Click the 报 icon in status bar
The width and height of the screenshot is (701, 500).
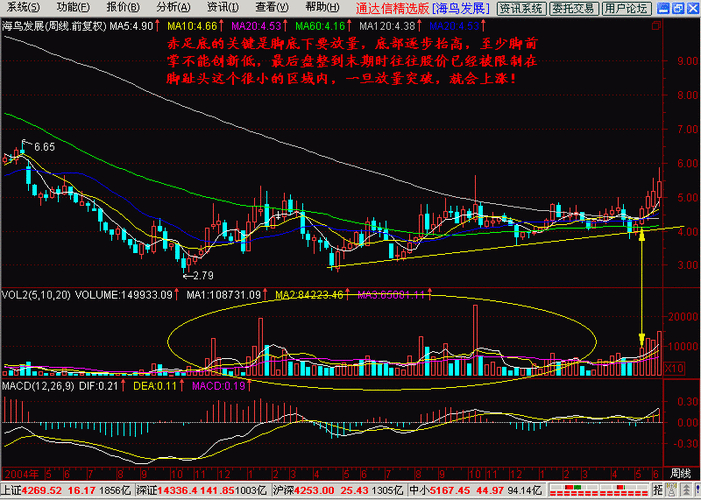pyautogui.click(x=659, y=491)
